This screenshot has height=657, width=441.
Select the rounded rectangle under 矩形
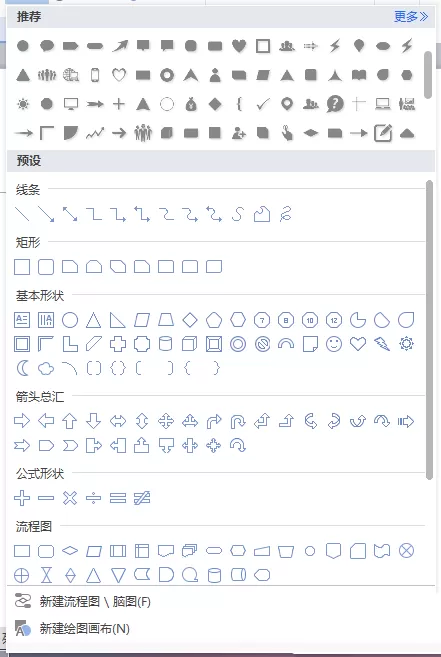[46, 267]
